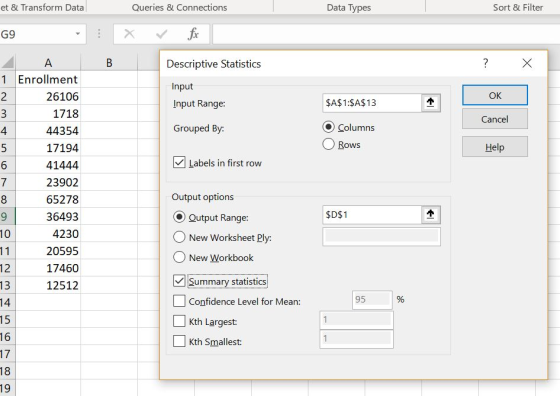Click the Output Range text field showing $D$1
This screenshot has height=396, width=560.
click(x=372, y=215)
